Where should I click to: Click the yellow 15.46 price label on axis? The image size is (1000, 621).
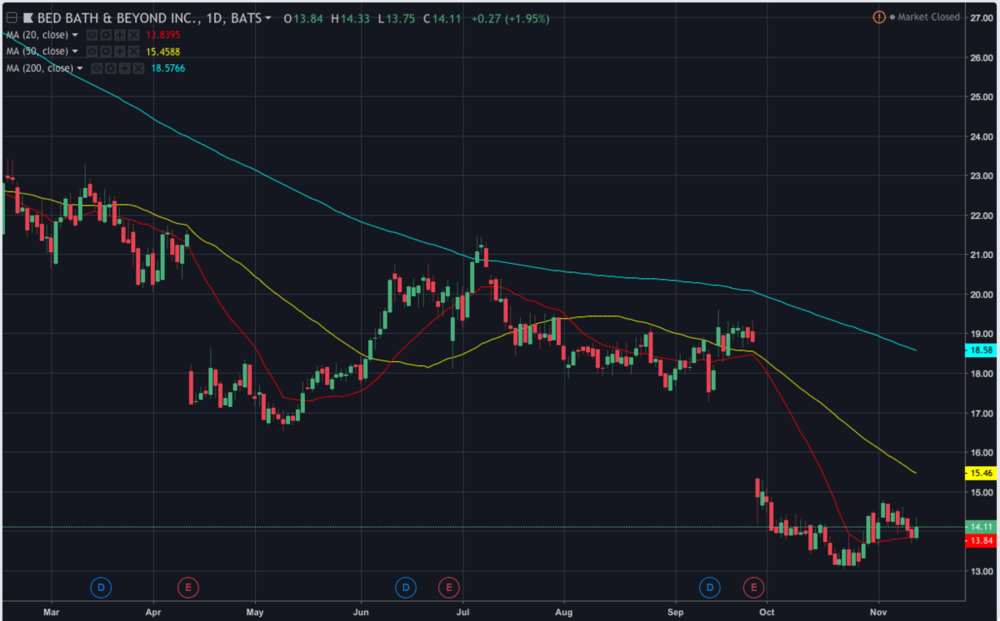[980, 472]
